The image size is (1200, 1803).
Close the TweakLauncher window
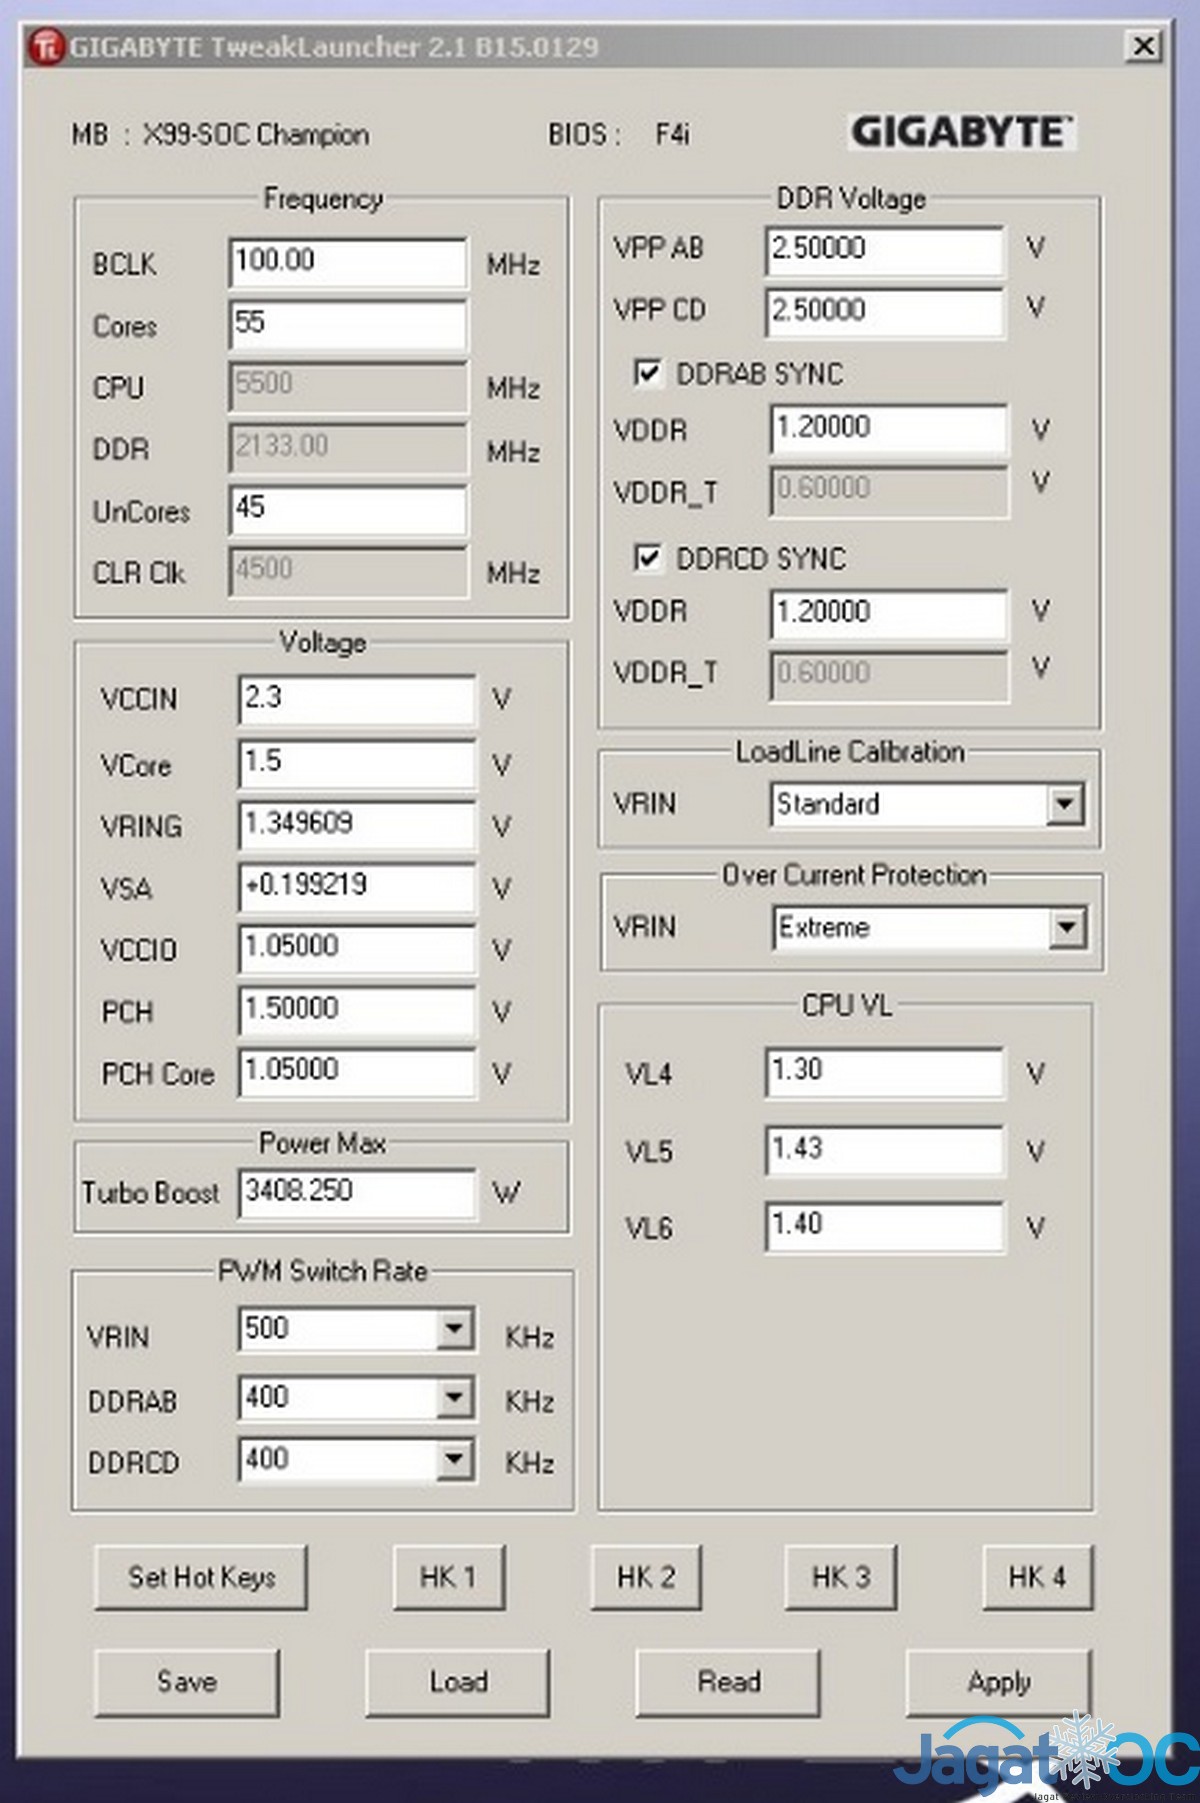coord(1144,45)
